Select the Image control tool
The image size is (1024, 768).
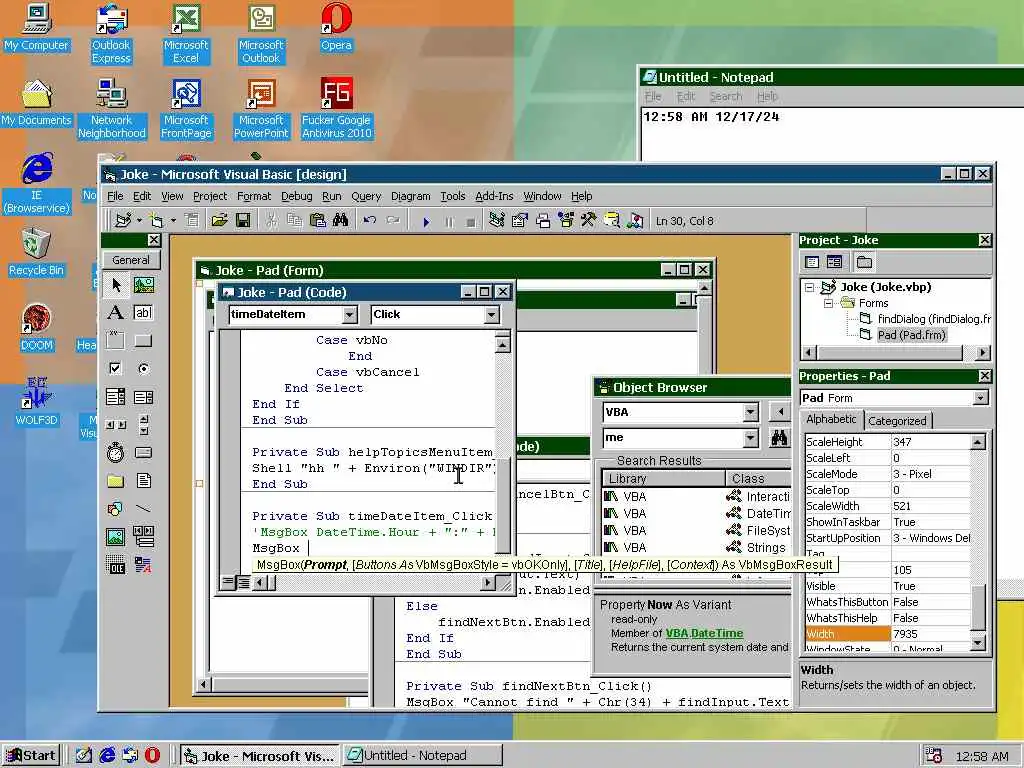click(x=116, y=536)
